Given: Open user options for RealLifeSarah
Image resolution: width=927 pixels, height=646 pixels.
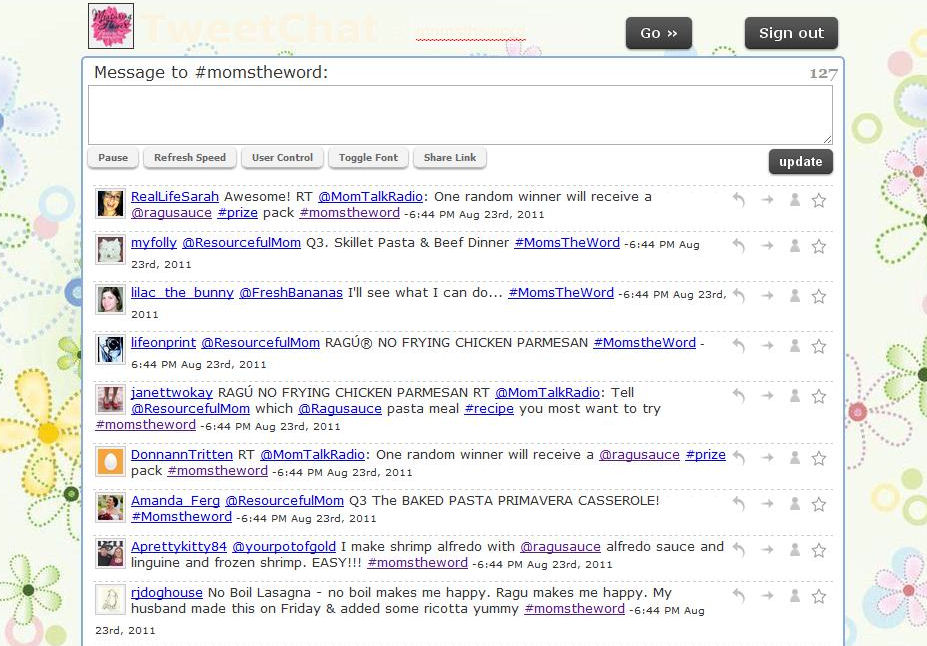Looking at the screenshot, I should pyautogui.click(x=795, y=200).
